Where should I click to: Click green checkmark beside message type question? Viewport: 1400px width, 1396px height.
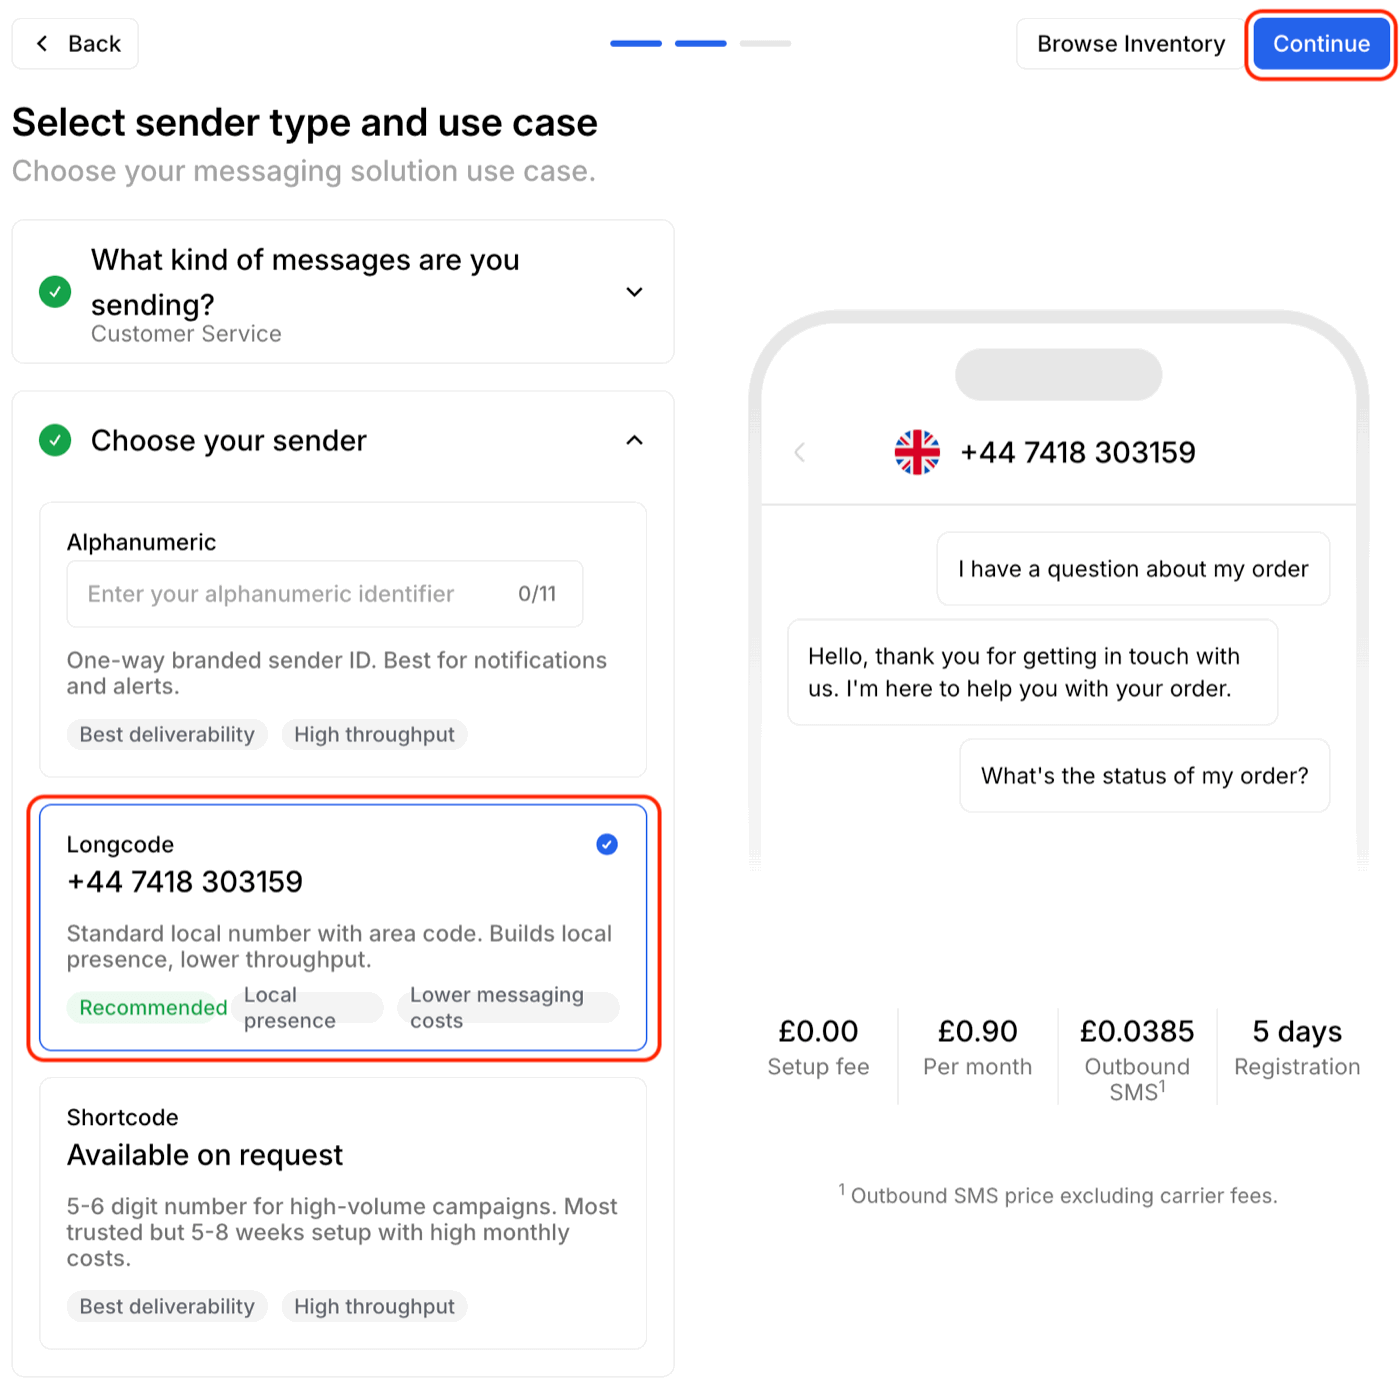(x=55, y=292)
